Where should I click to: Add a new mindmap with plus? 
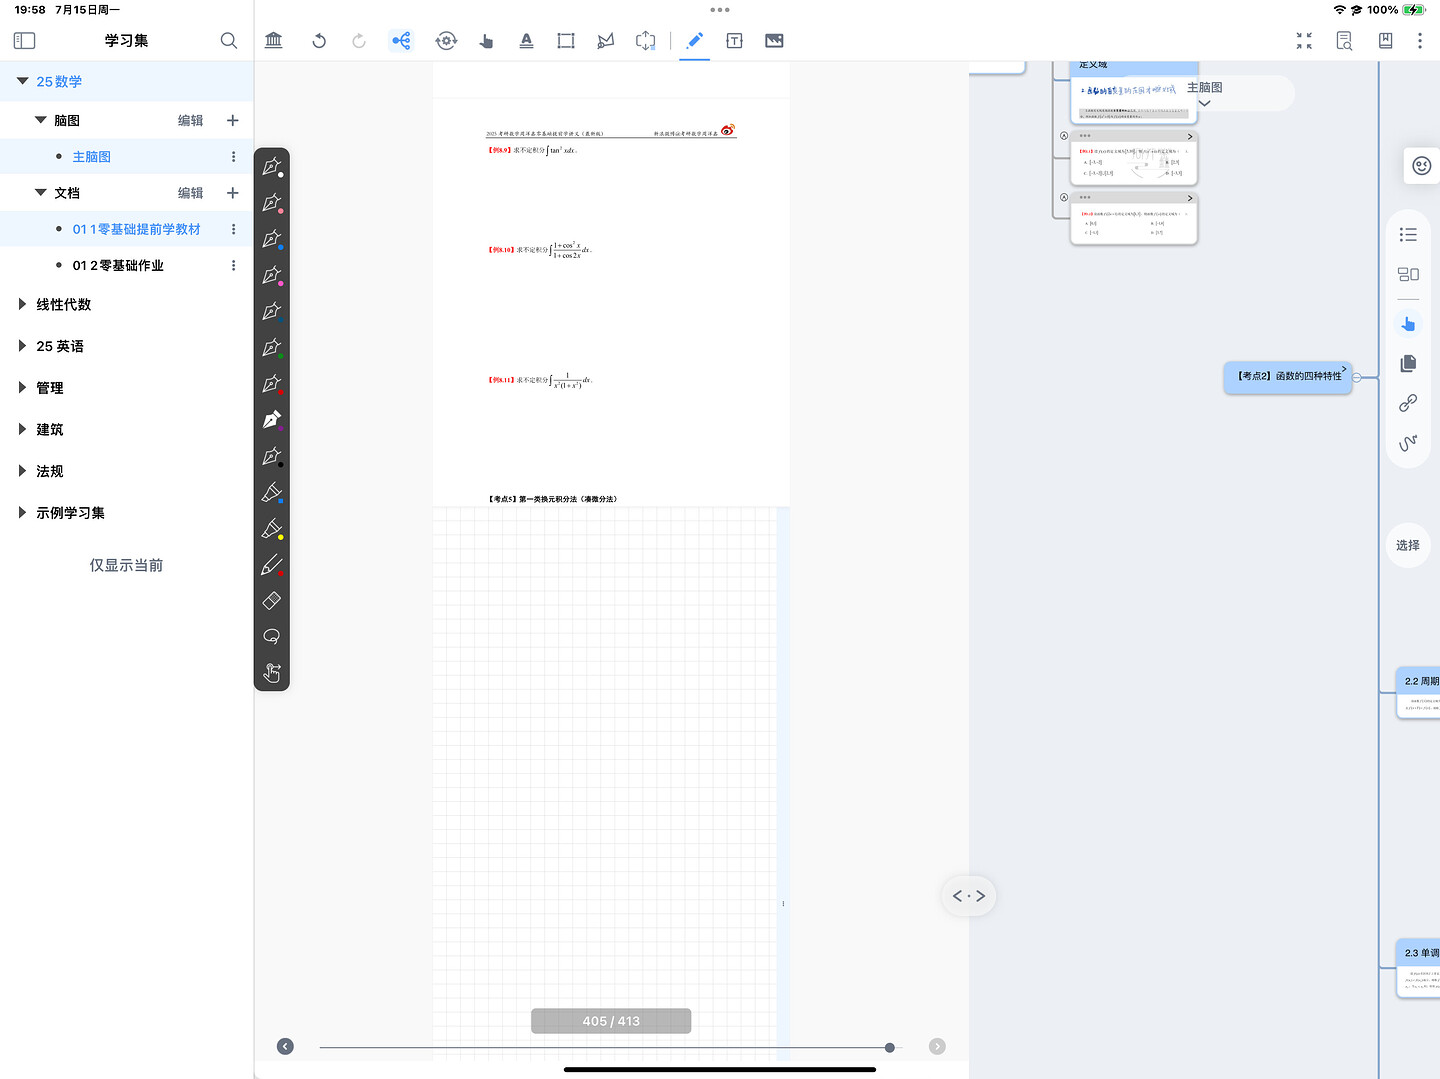pos(233,120)
